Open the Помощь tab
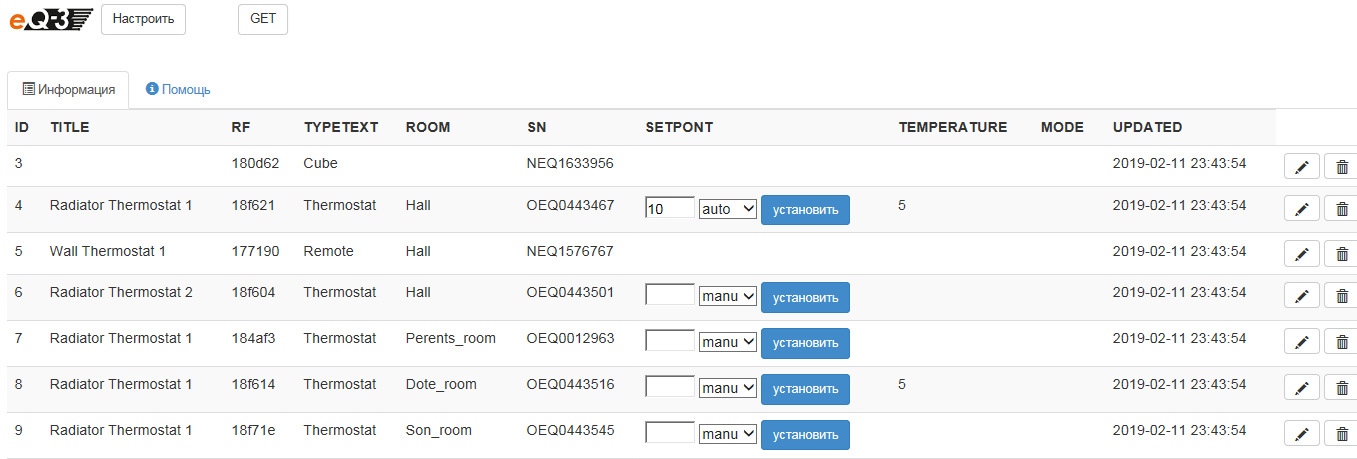 coord(178,90)
